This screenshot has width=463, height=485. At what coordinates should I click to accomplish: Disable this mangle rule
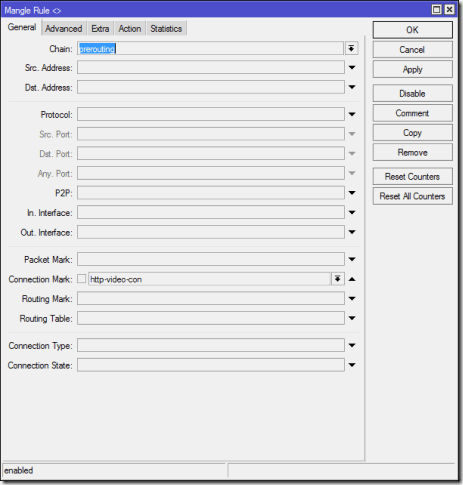pos(412,93)
